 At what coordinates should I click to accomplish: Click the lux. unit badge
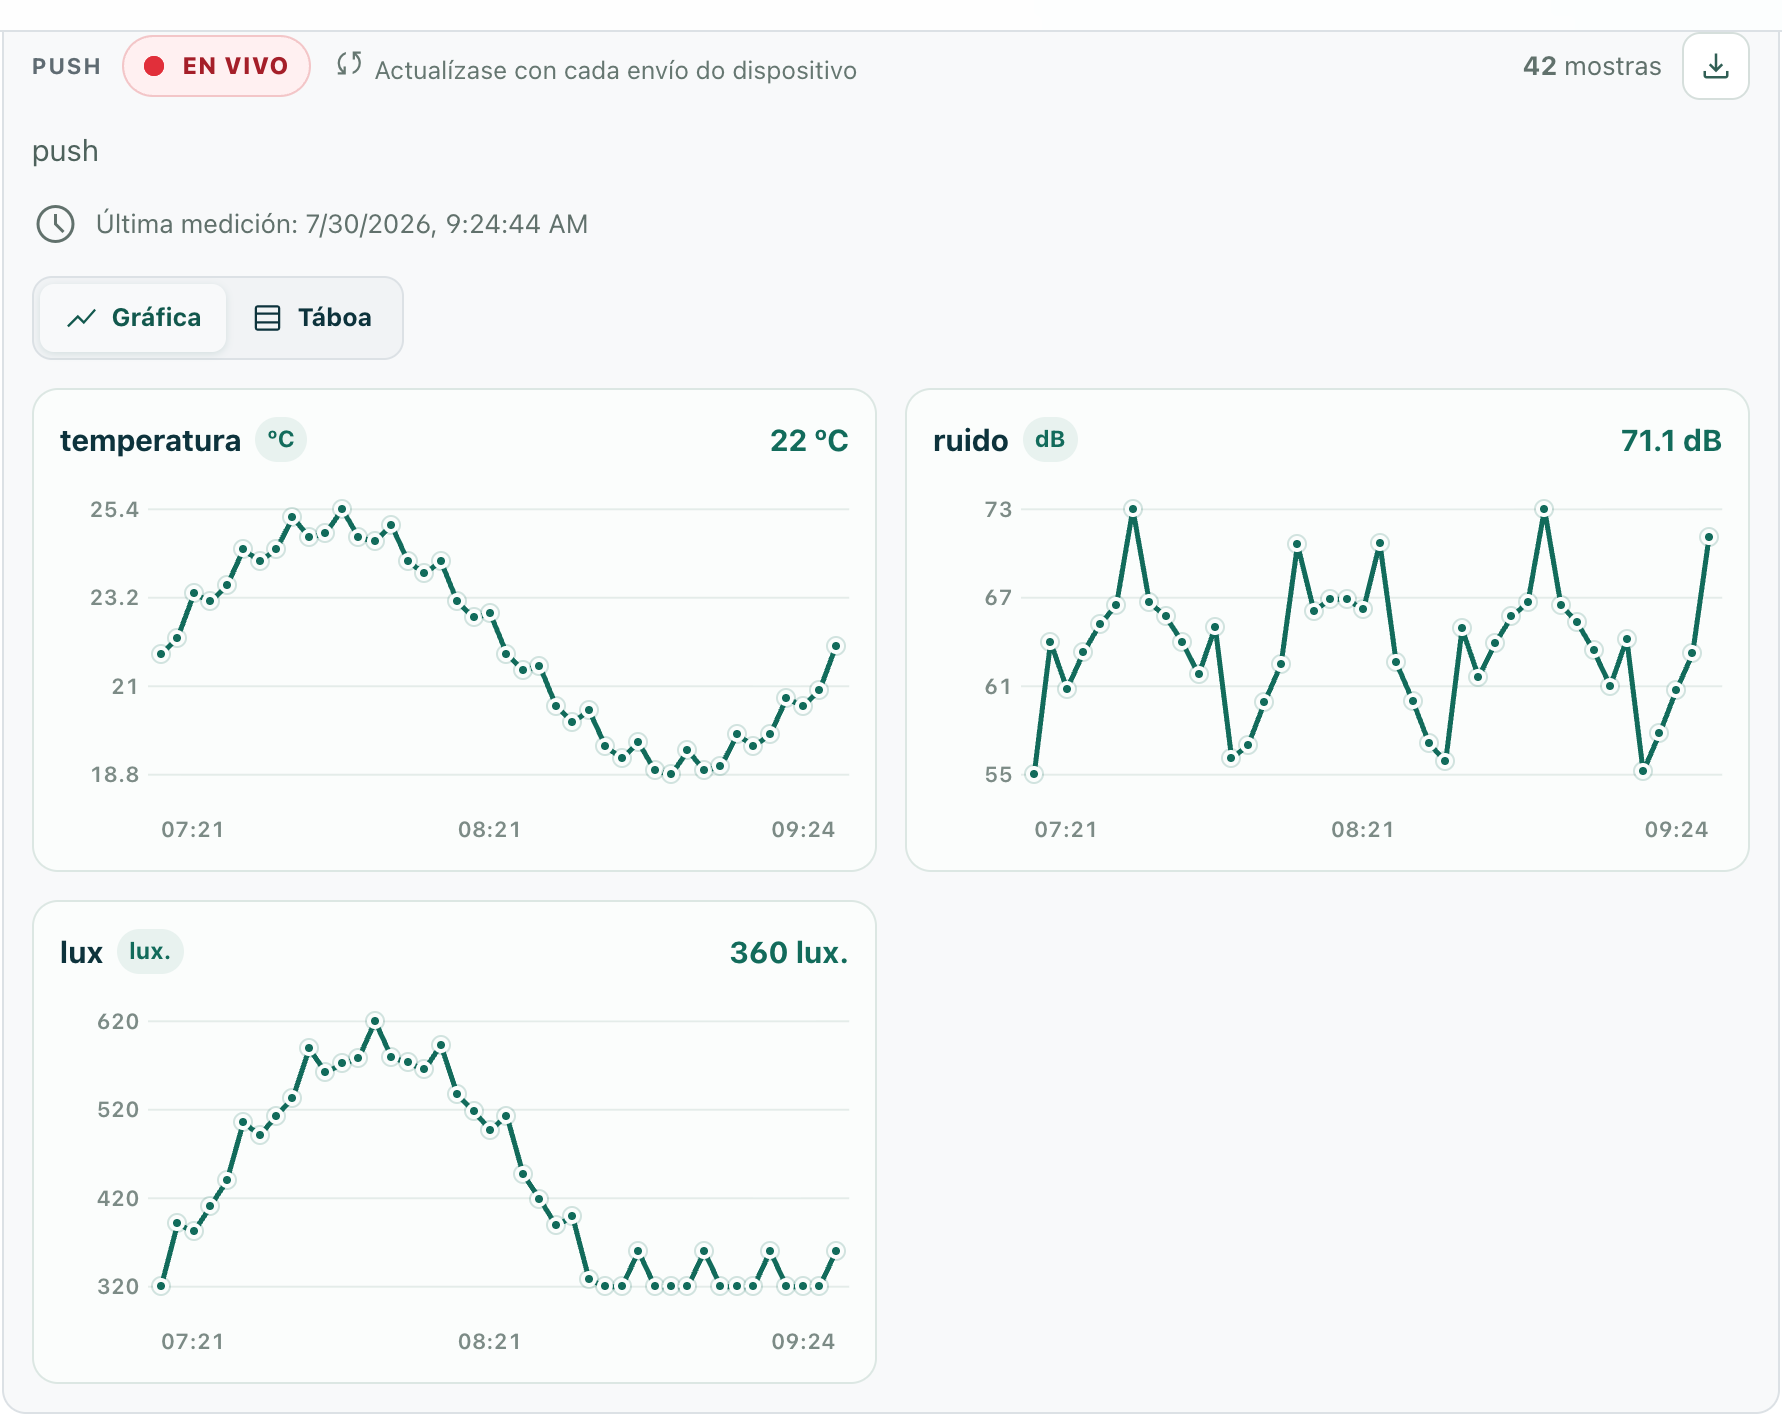[x=150, y=952]
